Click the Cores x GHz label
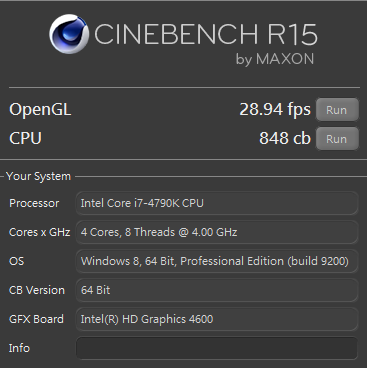Viewport: 367px width, 368px height. 39,232
